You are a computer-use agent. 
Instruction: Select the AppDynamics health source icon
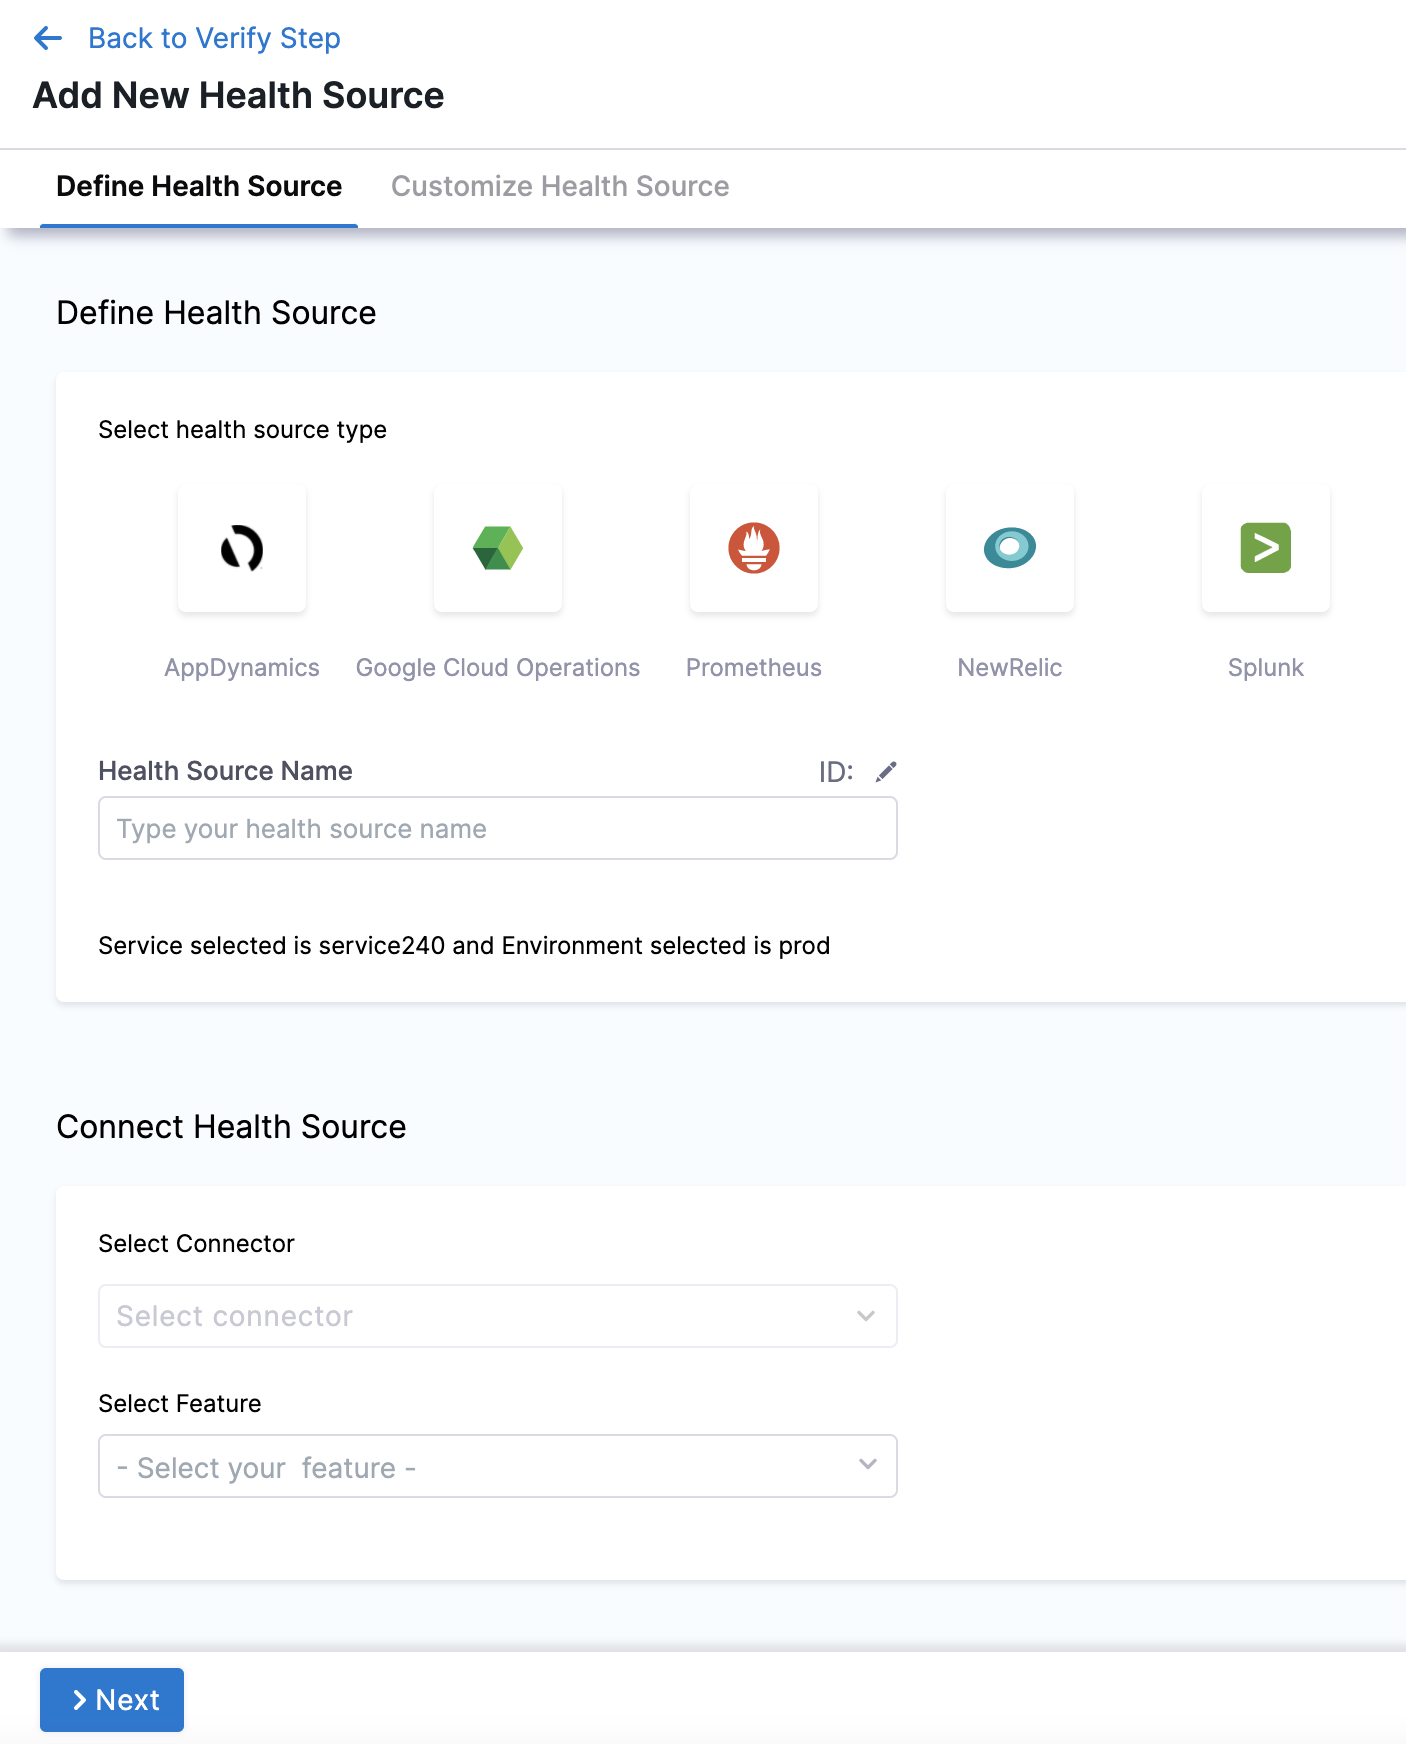click(242, 548)
